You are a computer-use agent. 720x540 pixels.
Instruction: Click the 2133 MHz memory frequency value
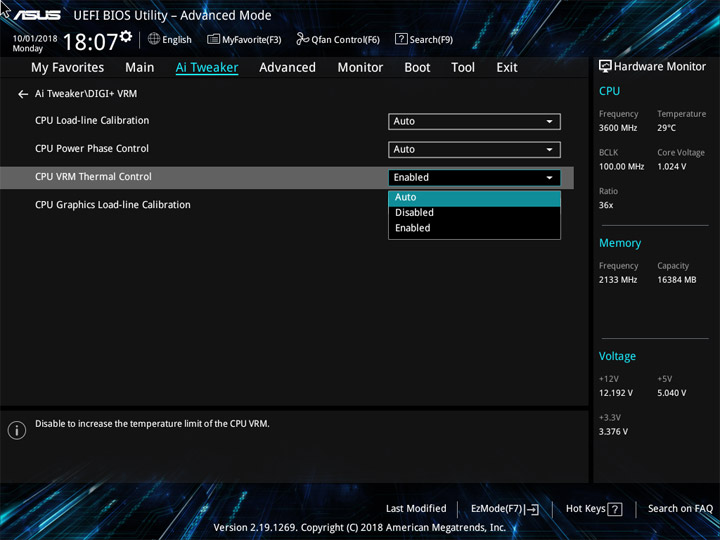point(618,280)
